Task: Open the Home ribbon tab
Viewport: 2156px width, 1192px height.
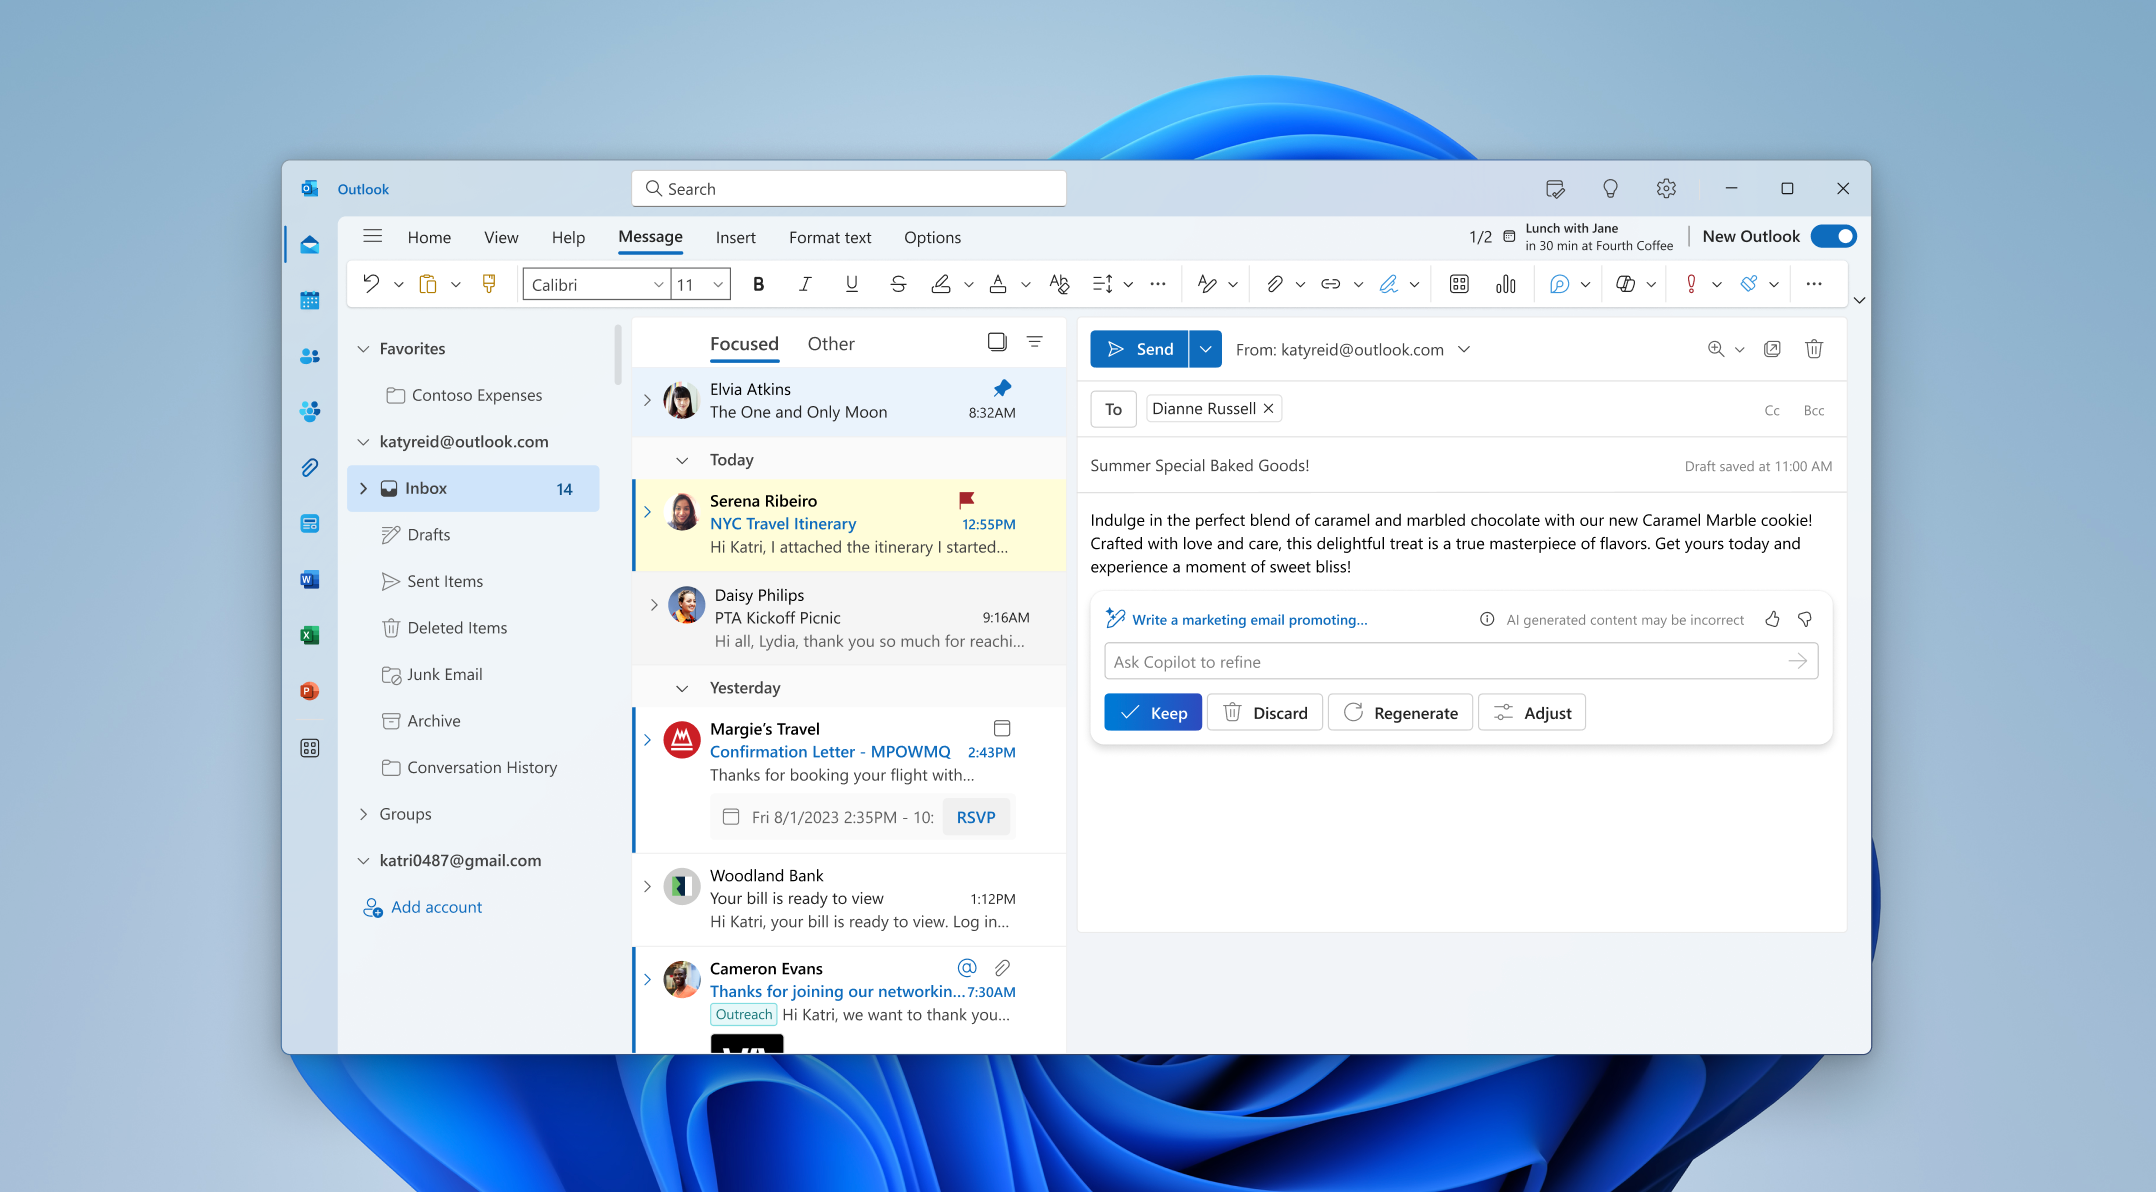Action: click(429, 237)
